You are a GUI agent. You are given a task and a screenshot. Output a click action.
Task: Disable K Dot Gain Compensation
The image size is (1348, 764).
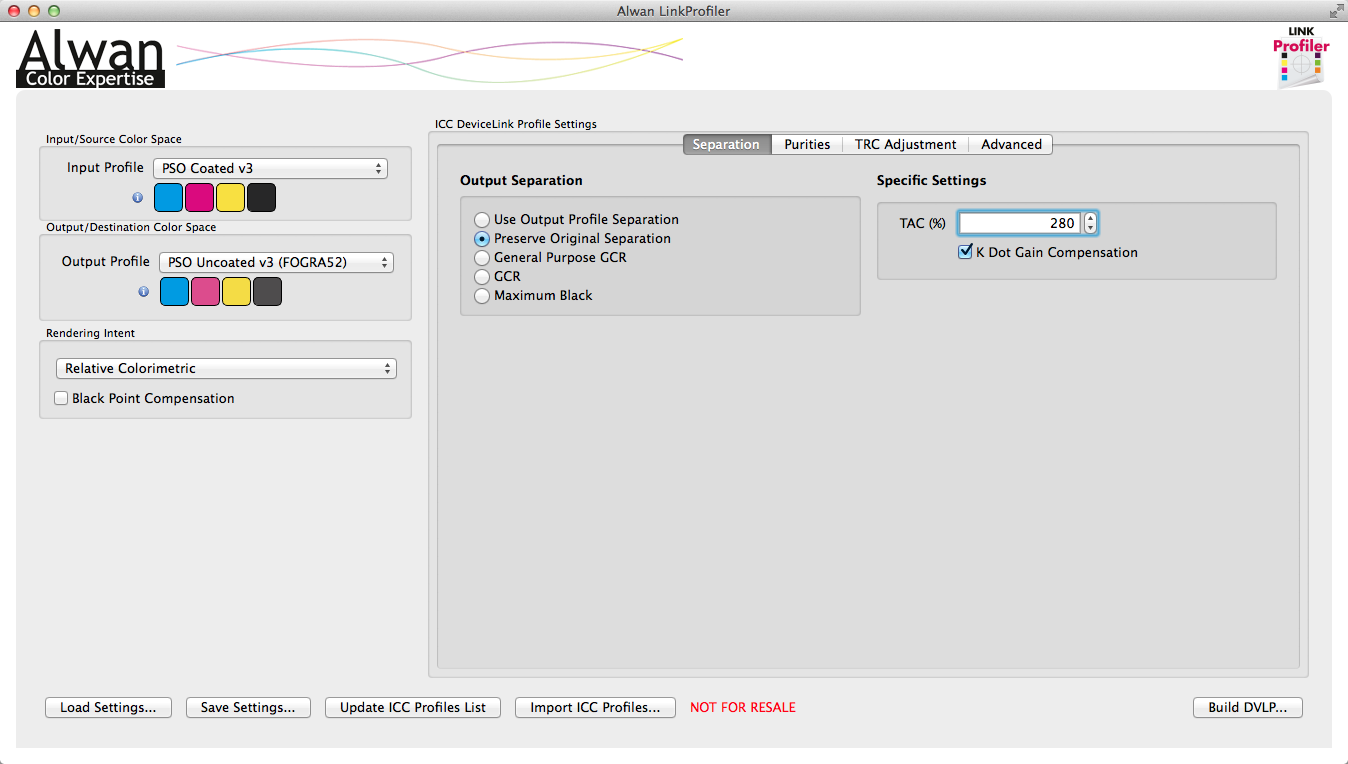[966, 252]
